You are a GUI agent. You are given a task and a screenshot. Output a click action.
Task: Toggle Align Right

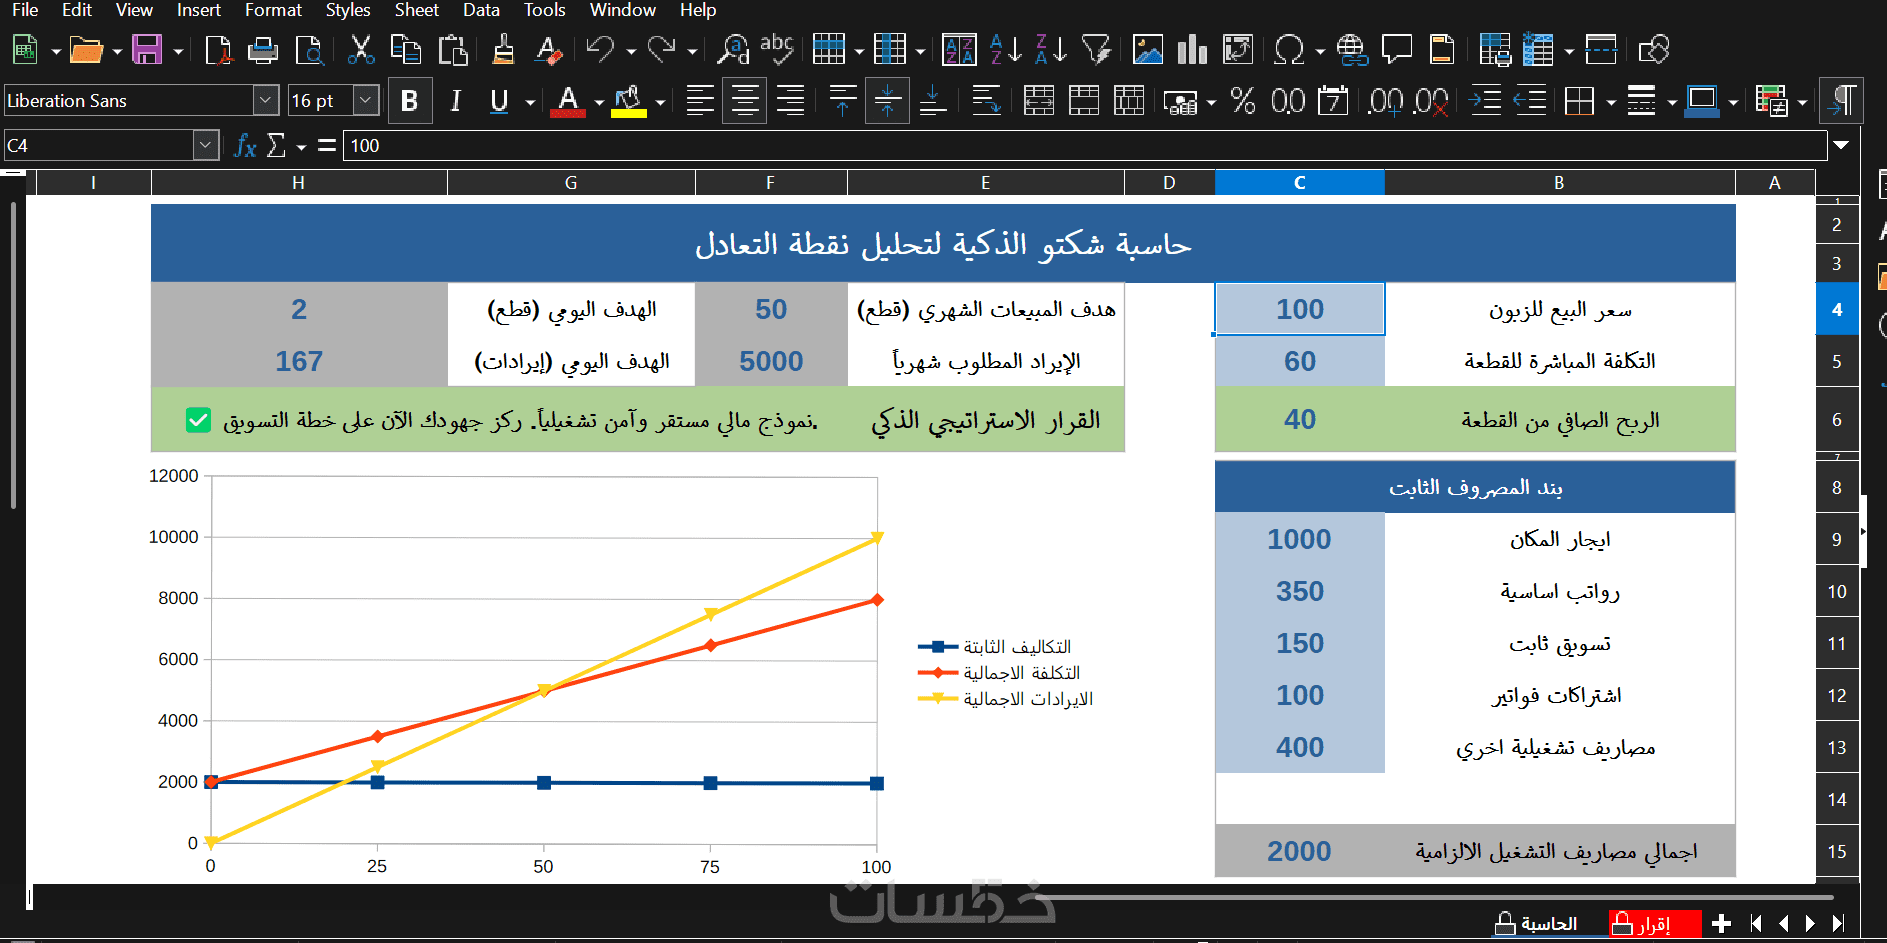tap(790, 100)
